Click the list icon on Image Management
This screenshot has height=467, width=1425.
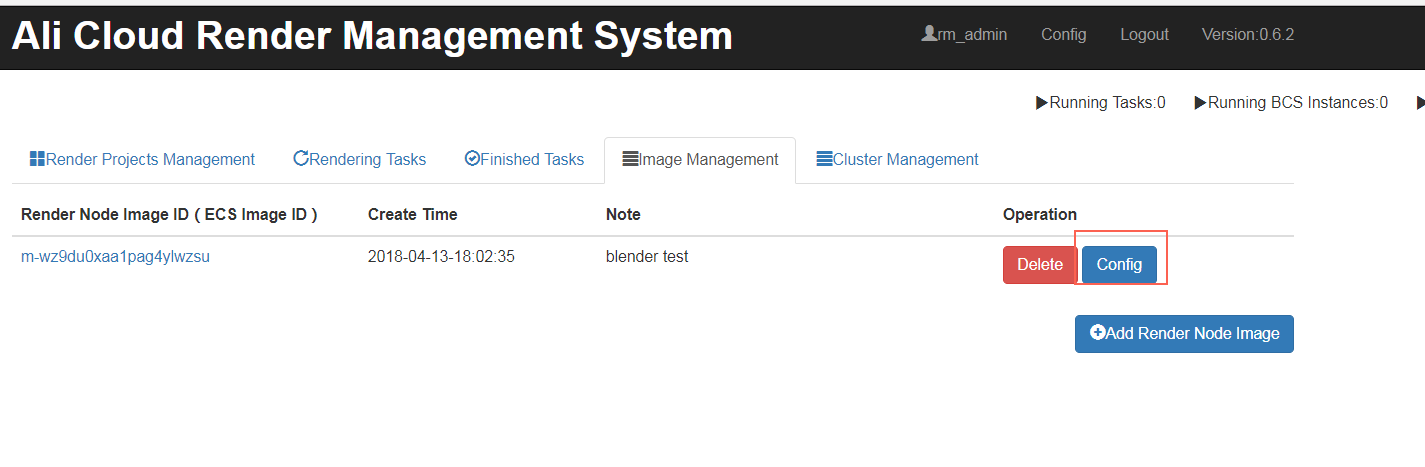pyautogui.click(x=630, y=159)
